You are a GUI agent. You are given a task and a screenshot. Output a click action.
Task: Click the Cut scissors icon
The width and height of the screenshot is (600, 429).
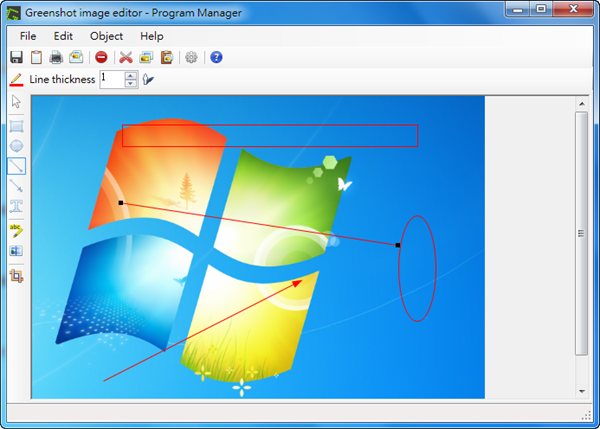pos(126,57)
